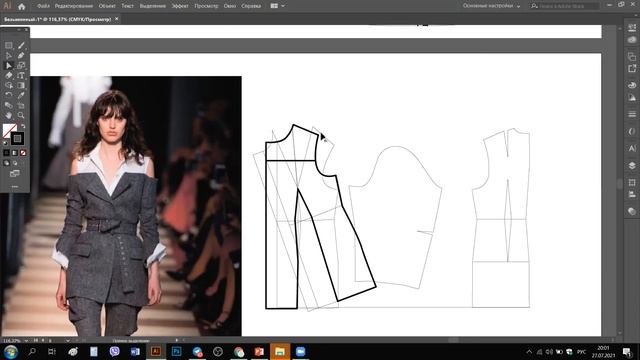
Task: Show hidden icons tray chevron
Action: (529, 352)
